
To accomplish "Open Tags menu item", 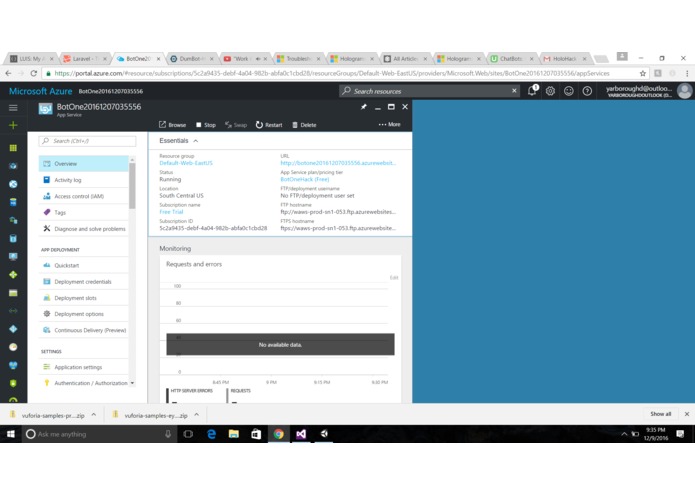I will pyautogui.click(x=84, y=212).
